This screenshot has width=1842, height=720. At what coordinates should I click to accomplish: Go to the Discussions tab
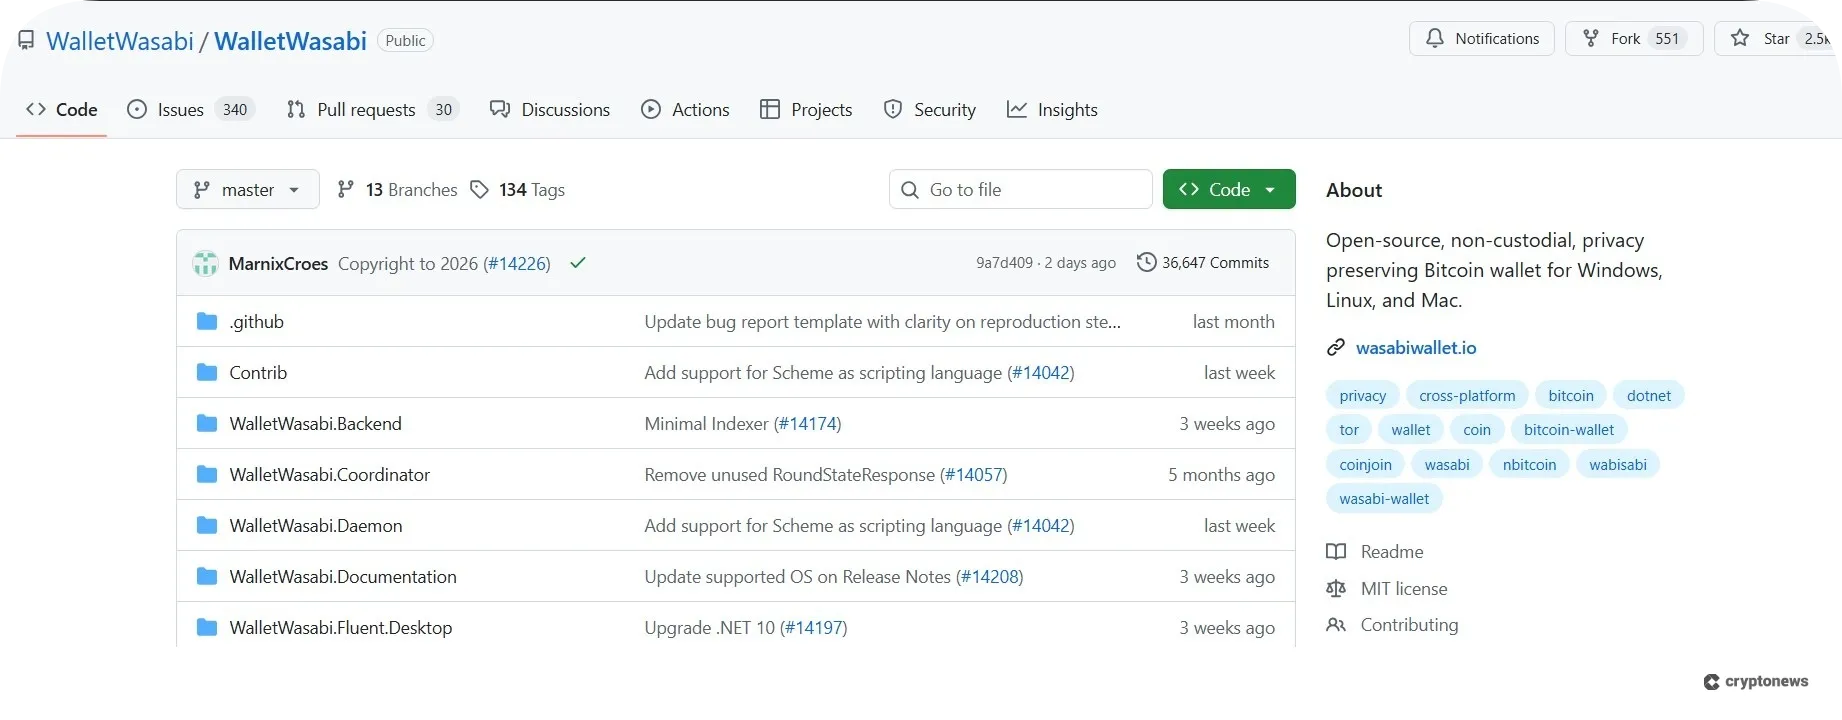550,109
